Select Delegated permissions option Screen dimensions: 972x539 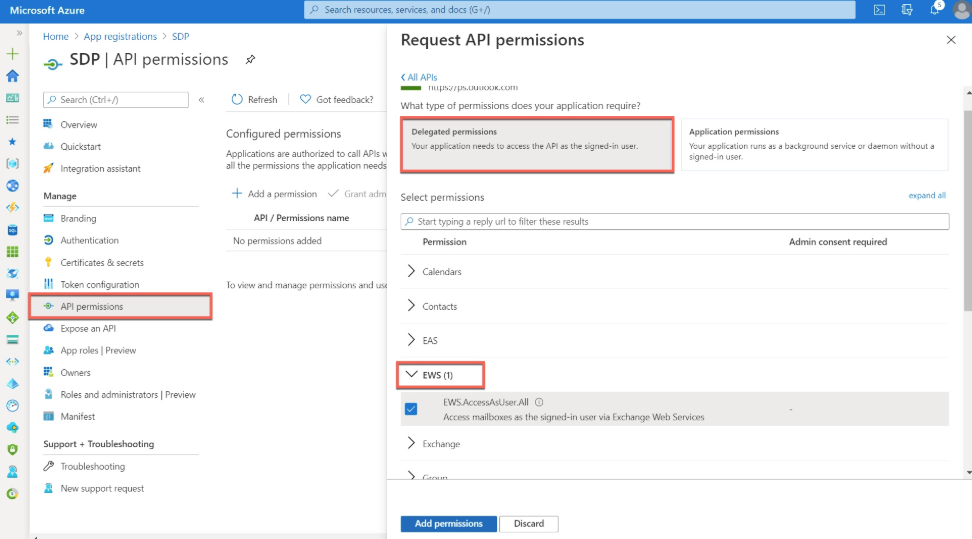537,145
